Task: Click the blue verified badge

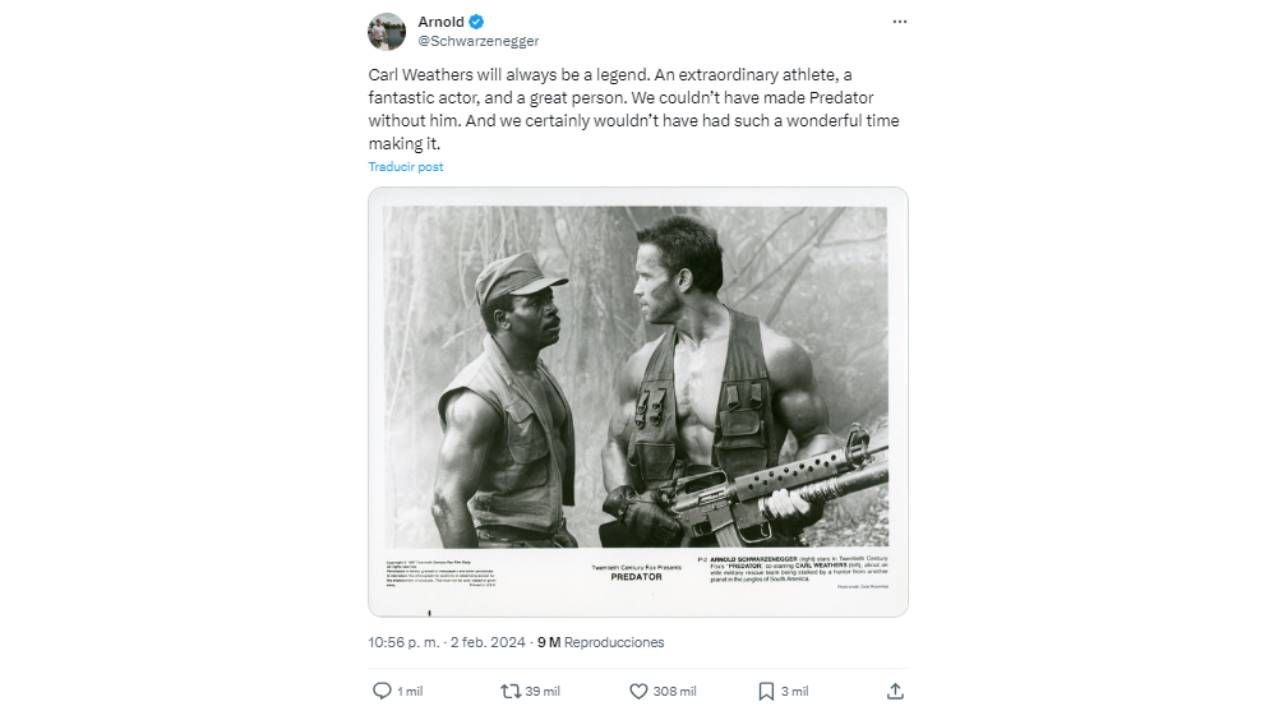Action: [x=477, y=22]
